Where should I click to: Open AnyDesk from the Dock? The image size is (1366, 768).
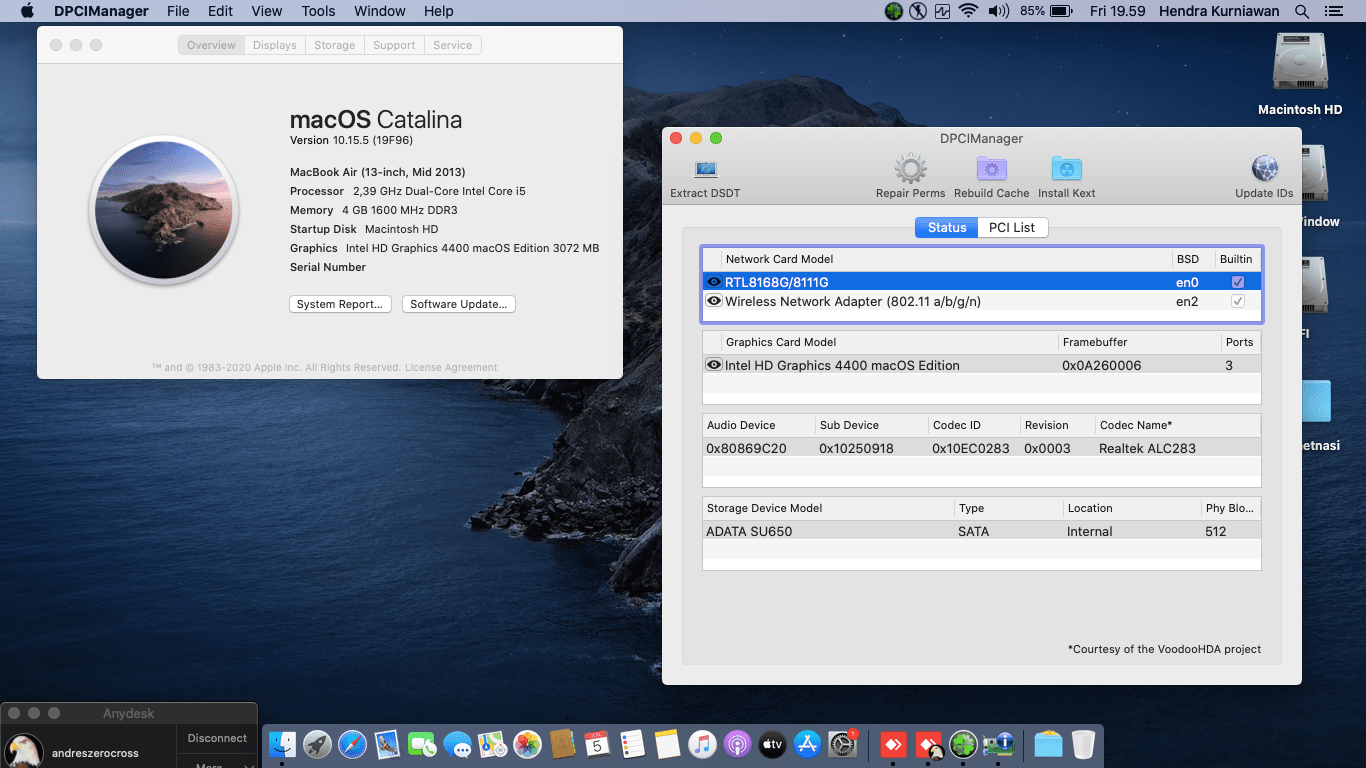(893, 744)
